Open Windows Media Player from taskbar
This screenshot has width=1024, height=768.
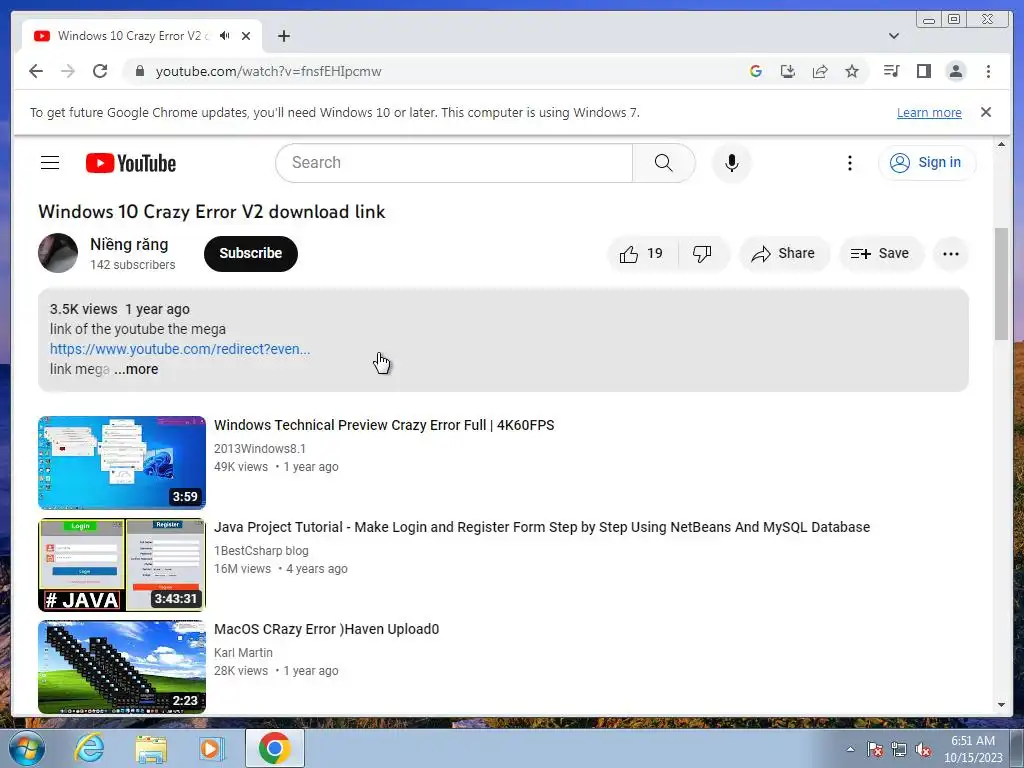[x=212, y=748]
